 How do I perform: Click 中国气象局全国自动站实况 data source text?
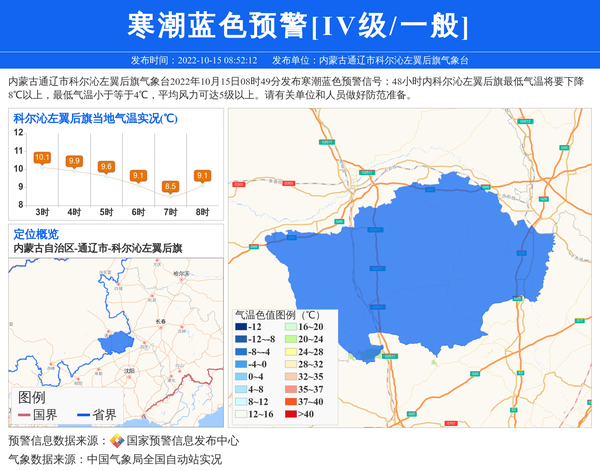point(154,459)
